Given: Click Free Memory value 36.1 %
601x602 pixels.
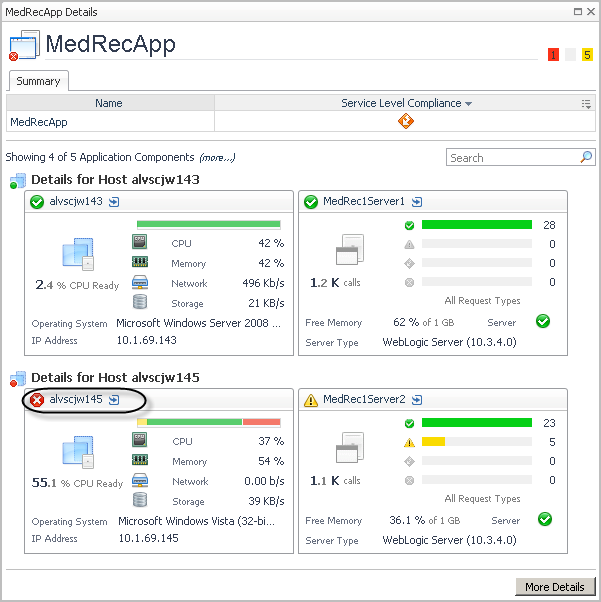Looking at the screenshot, I should point(407,520).
